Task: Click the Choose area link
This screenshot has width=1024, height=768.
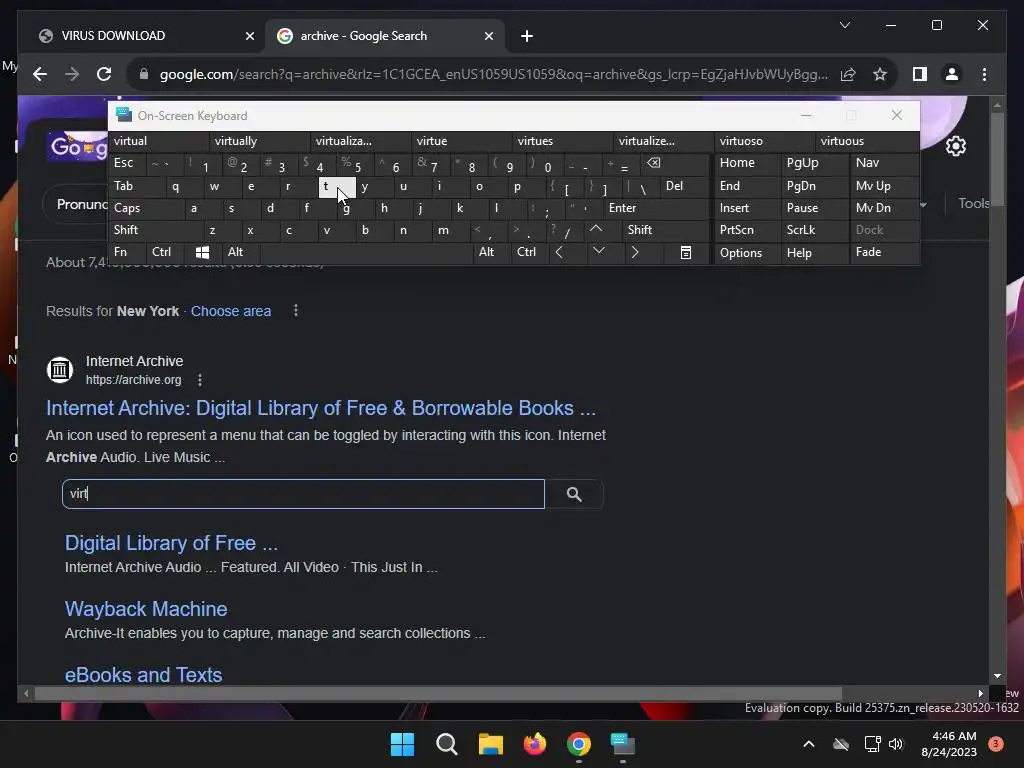Action: click(x=231, y=311)
